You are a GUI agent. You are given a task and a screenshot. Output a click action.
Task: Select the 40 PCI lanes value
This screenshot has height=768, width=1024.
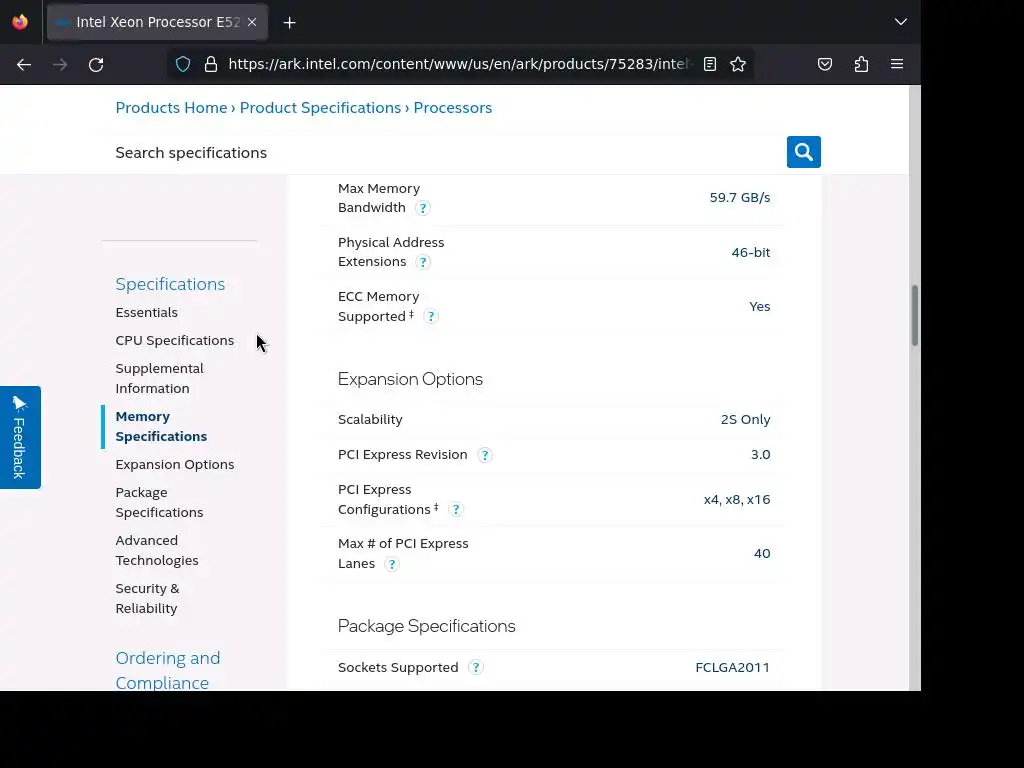pos(762,554)
